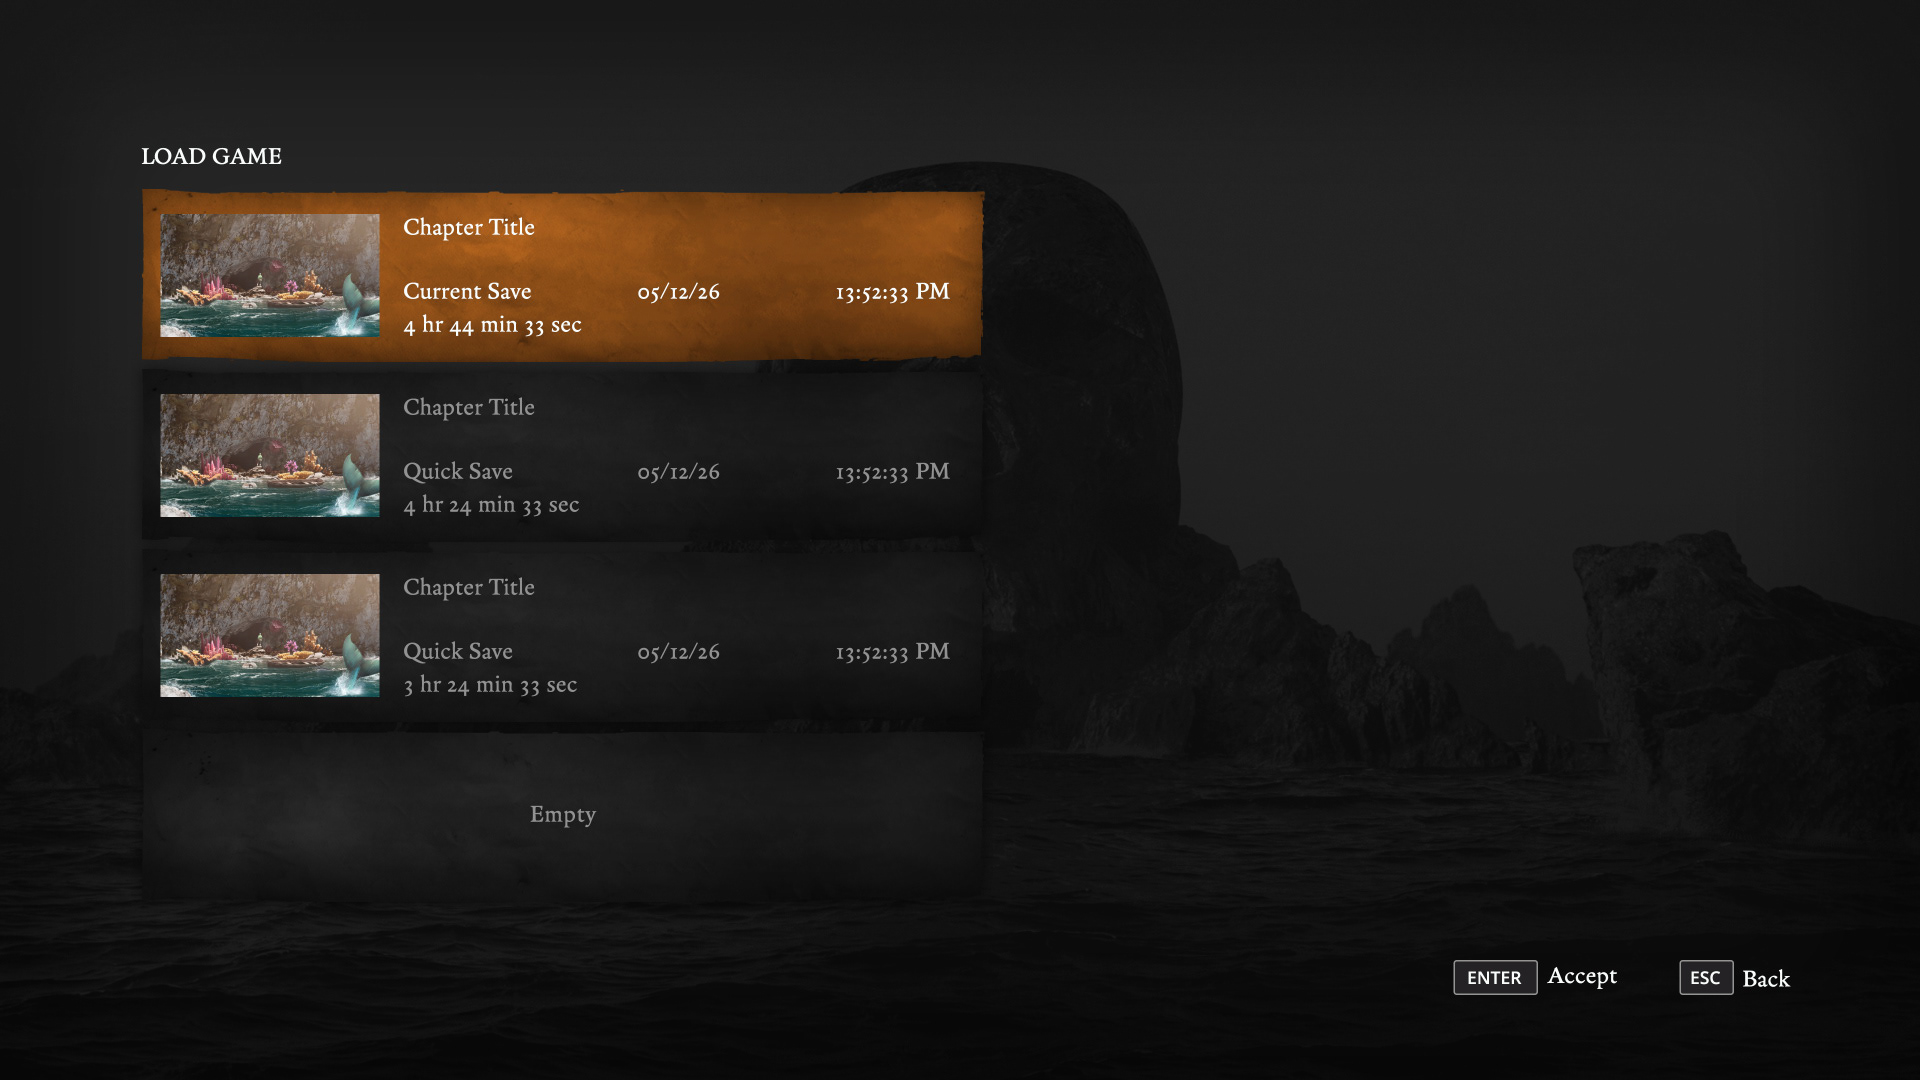The image size is (1920, 1080).
Task: Click the second slot's Chapter Title
Action: (468, 408)
